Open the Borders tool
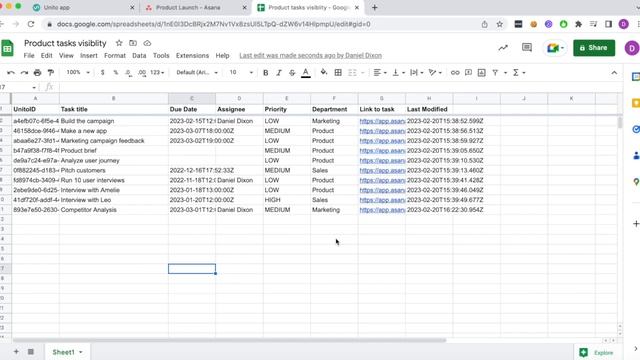Image resolution: width=640 pixels, height=360 pixels. click(x=338, y=73)
